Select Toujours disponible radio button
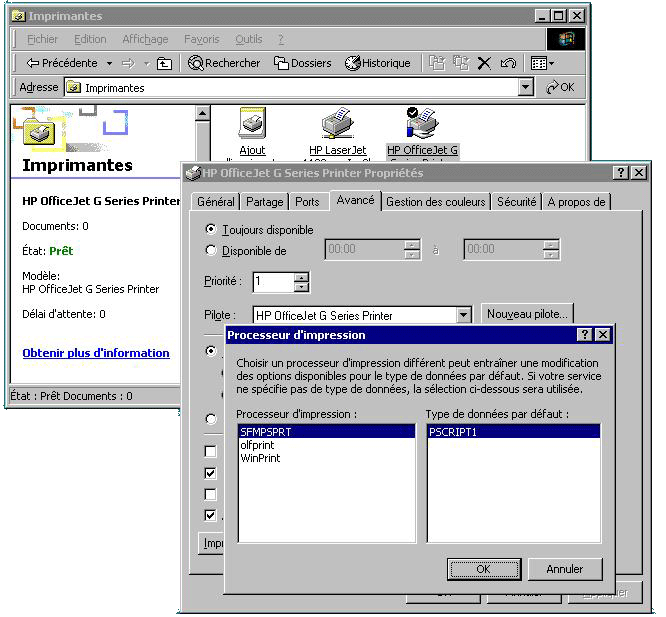The height and width of the screenshot is (617, 666). tap(210, 230)
